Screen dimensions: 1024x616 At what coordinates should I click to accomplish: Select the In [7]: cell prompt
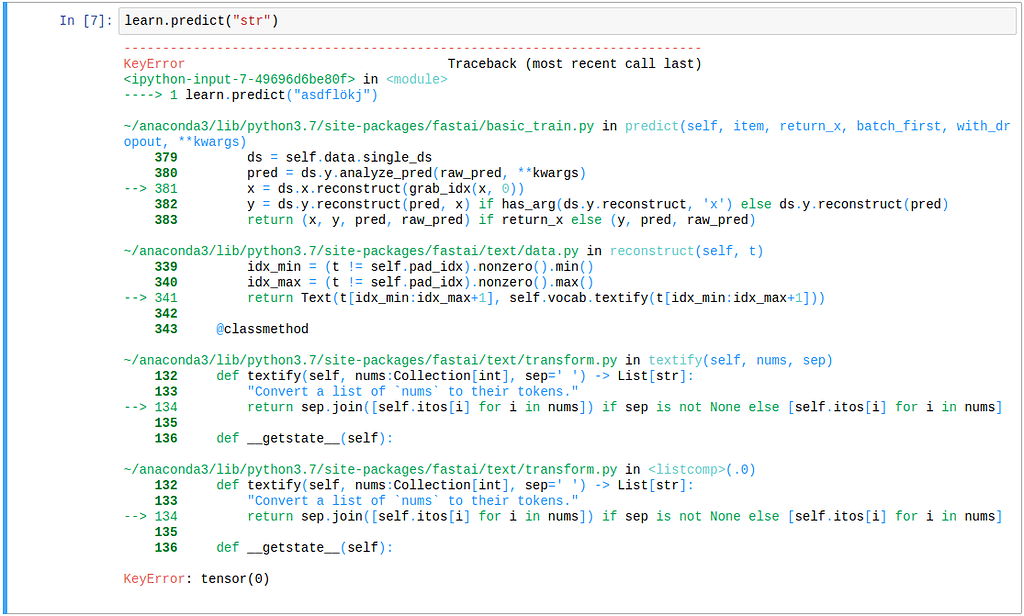pos(85,21)
